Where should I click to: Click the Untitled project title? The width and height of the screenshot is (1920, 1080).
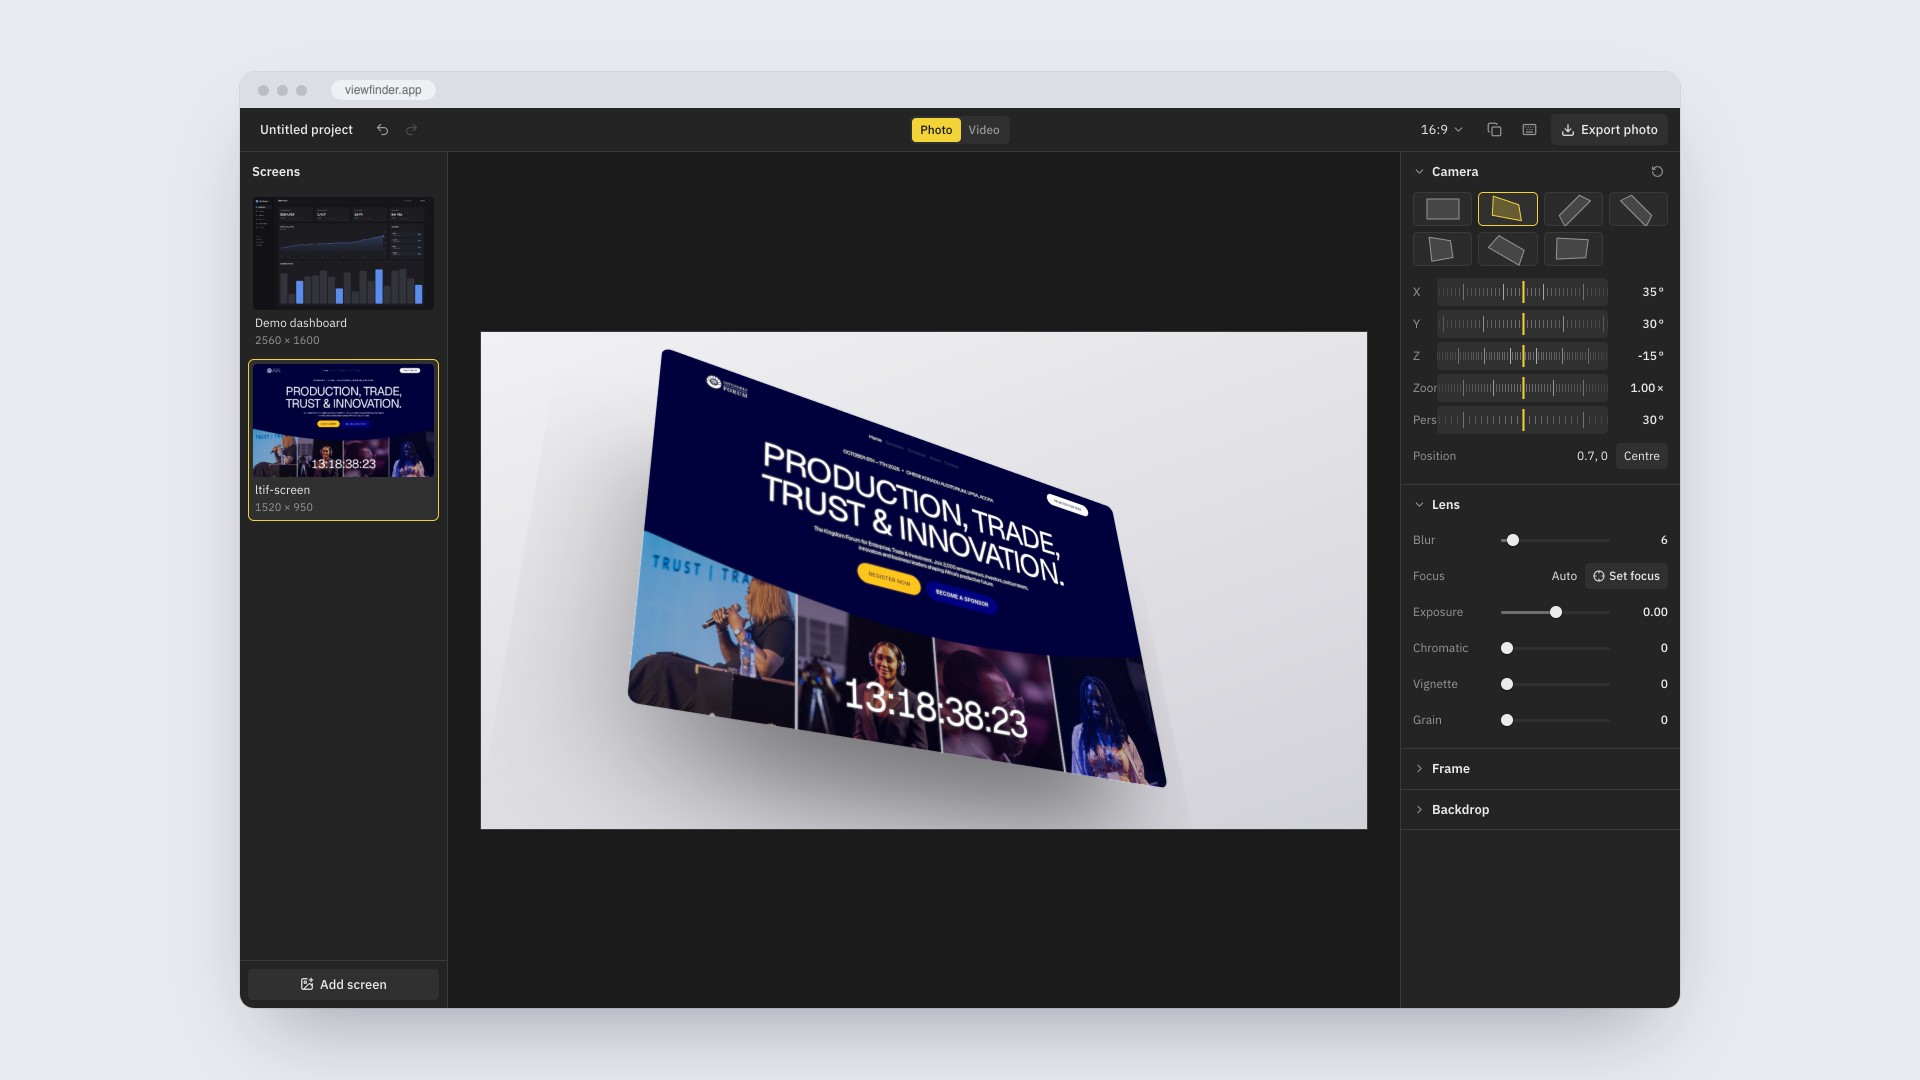pyautogui.click(x=306, y=130)
